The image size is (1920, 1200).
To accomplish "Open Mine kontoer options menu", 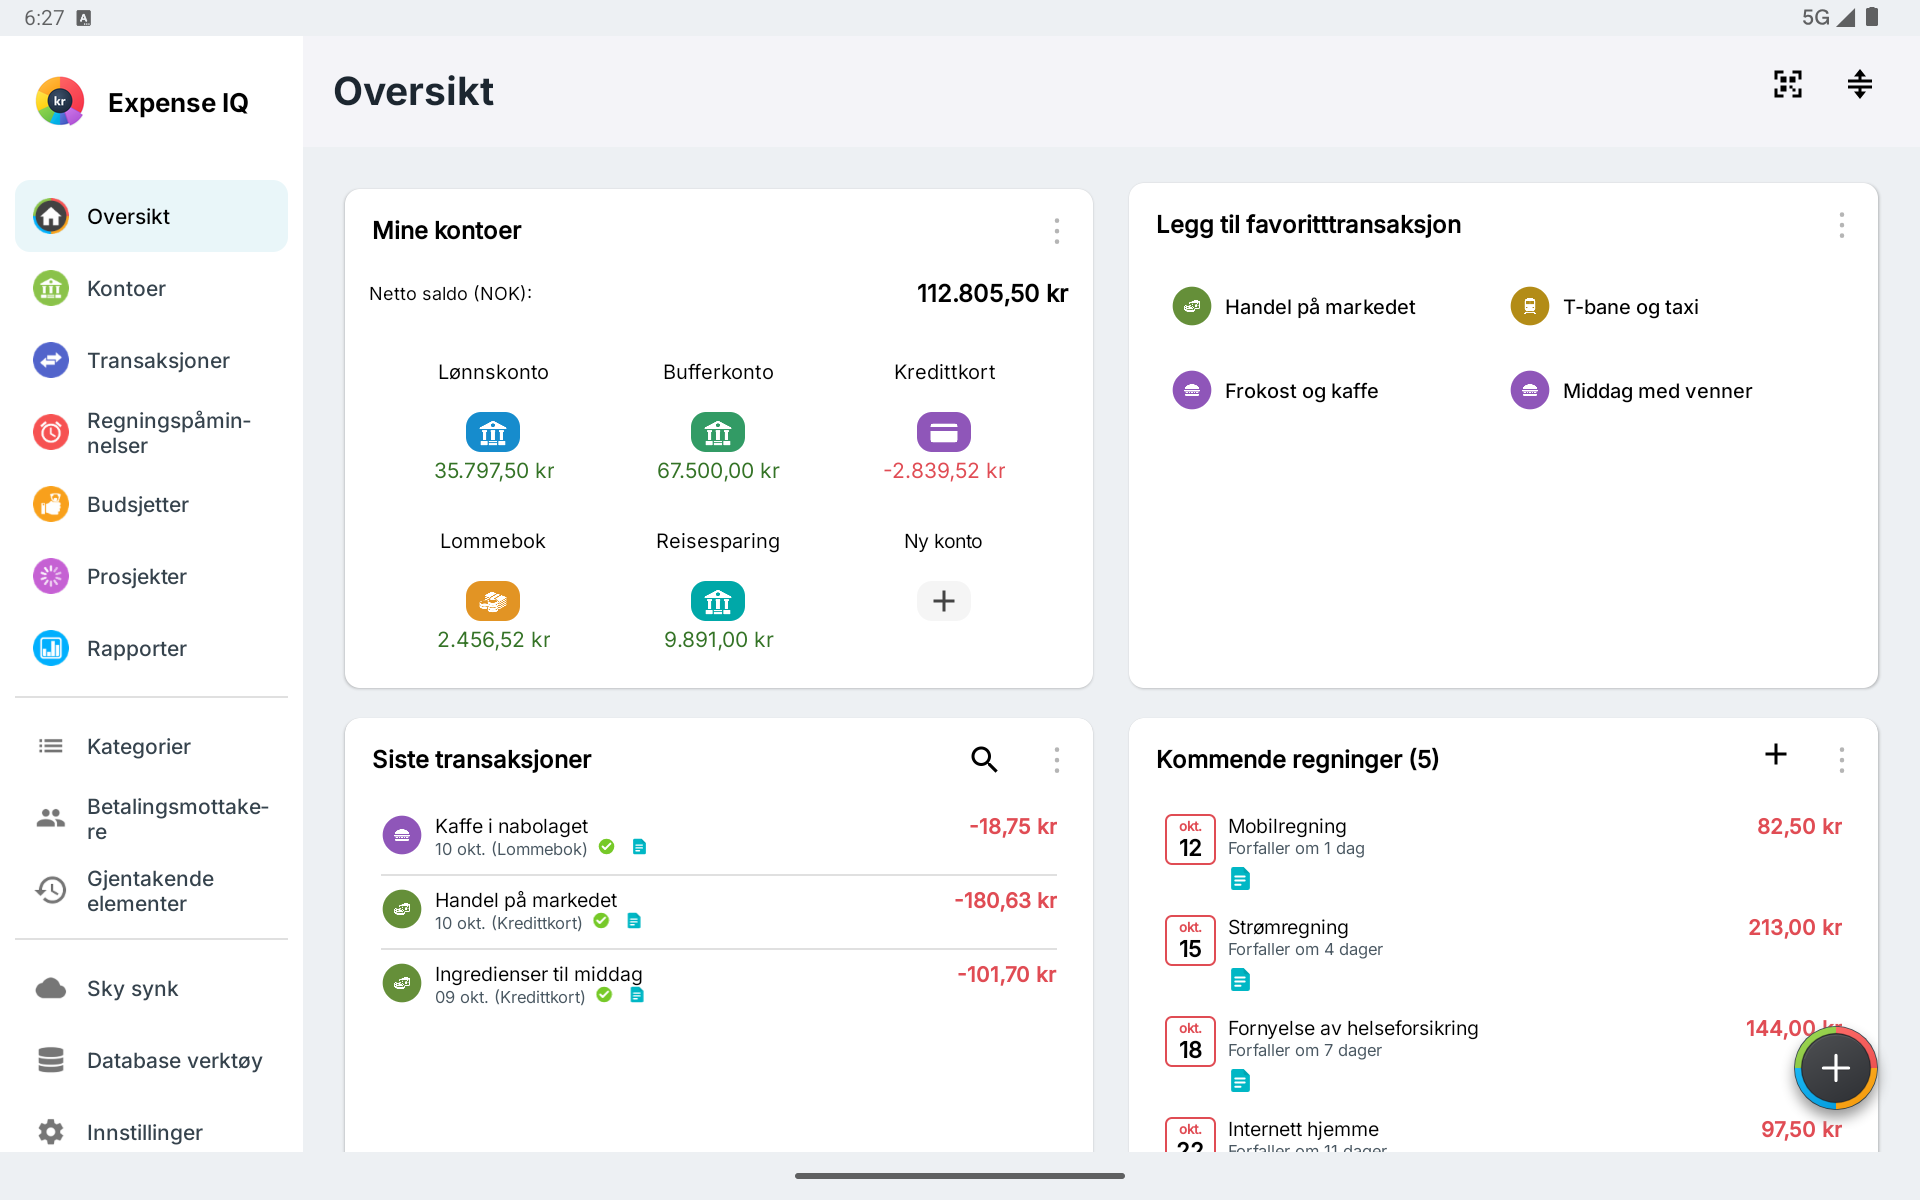I will click(x=1056, y=231).
